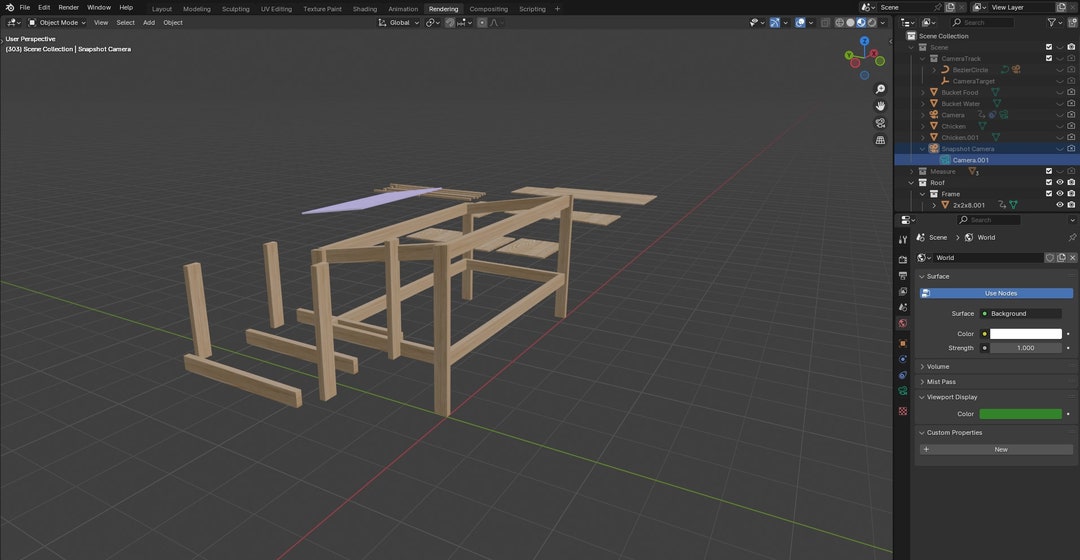Uncheck the CameraTrack collection checkbox
The height and width of the screenshot is (560, 1080).
coord(1049,59)
